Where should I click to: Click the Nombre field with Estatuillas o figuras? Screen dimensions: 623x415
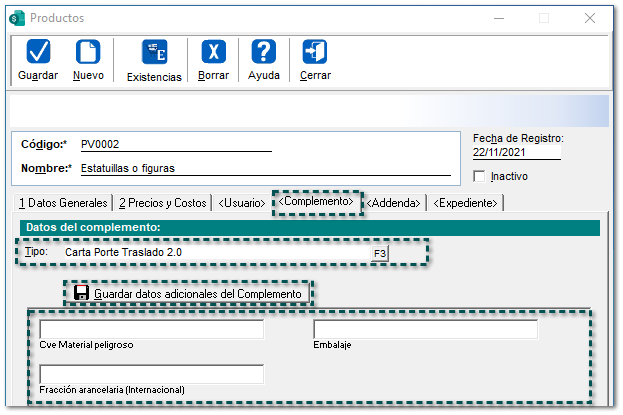pyautogui.click(x=264, y=168)
